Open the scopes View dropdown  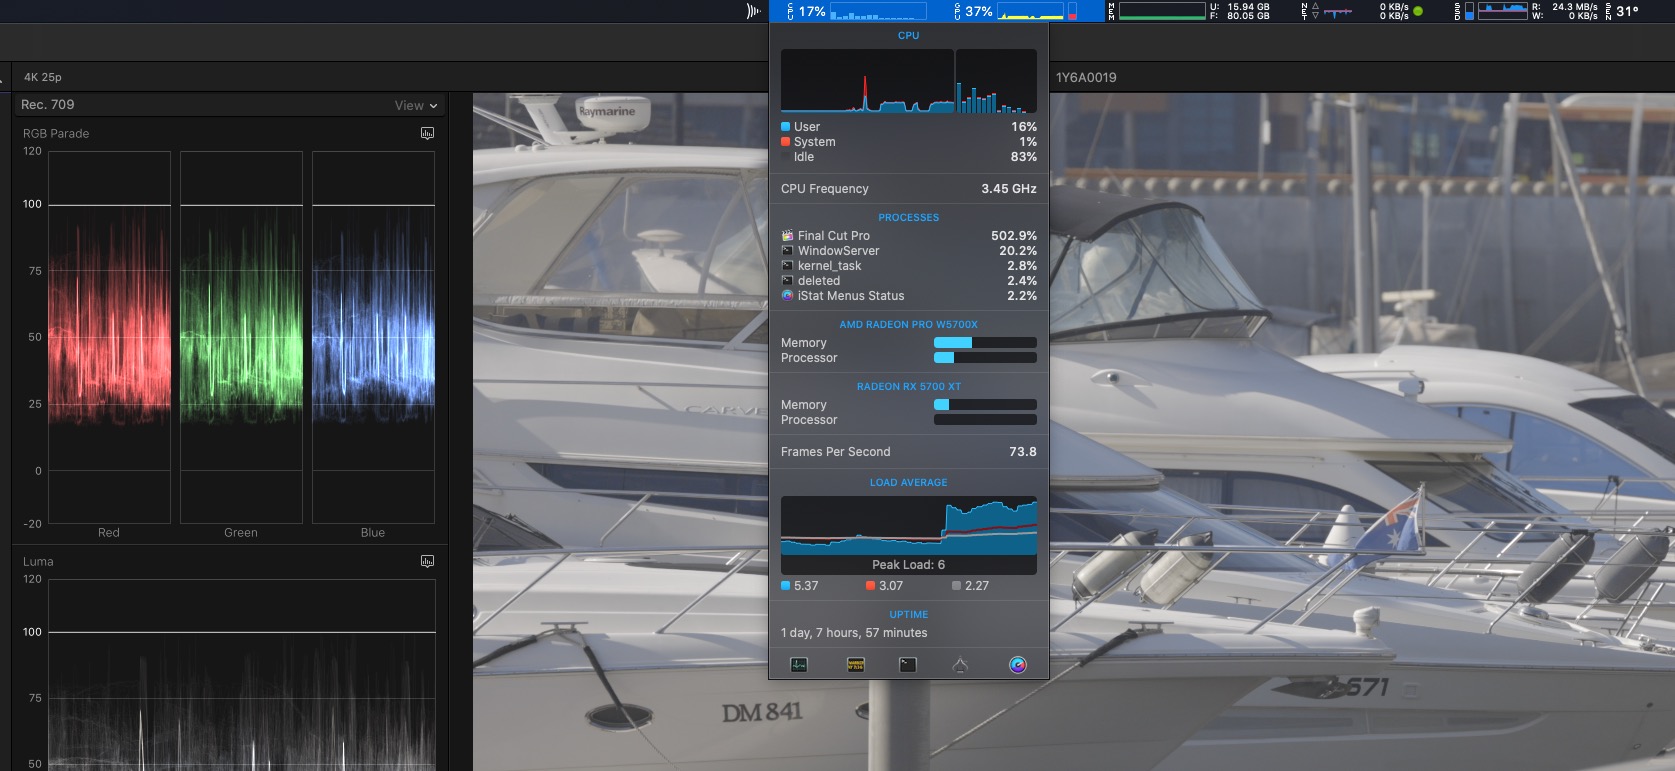pyautogui.click(x=416, y=105)
